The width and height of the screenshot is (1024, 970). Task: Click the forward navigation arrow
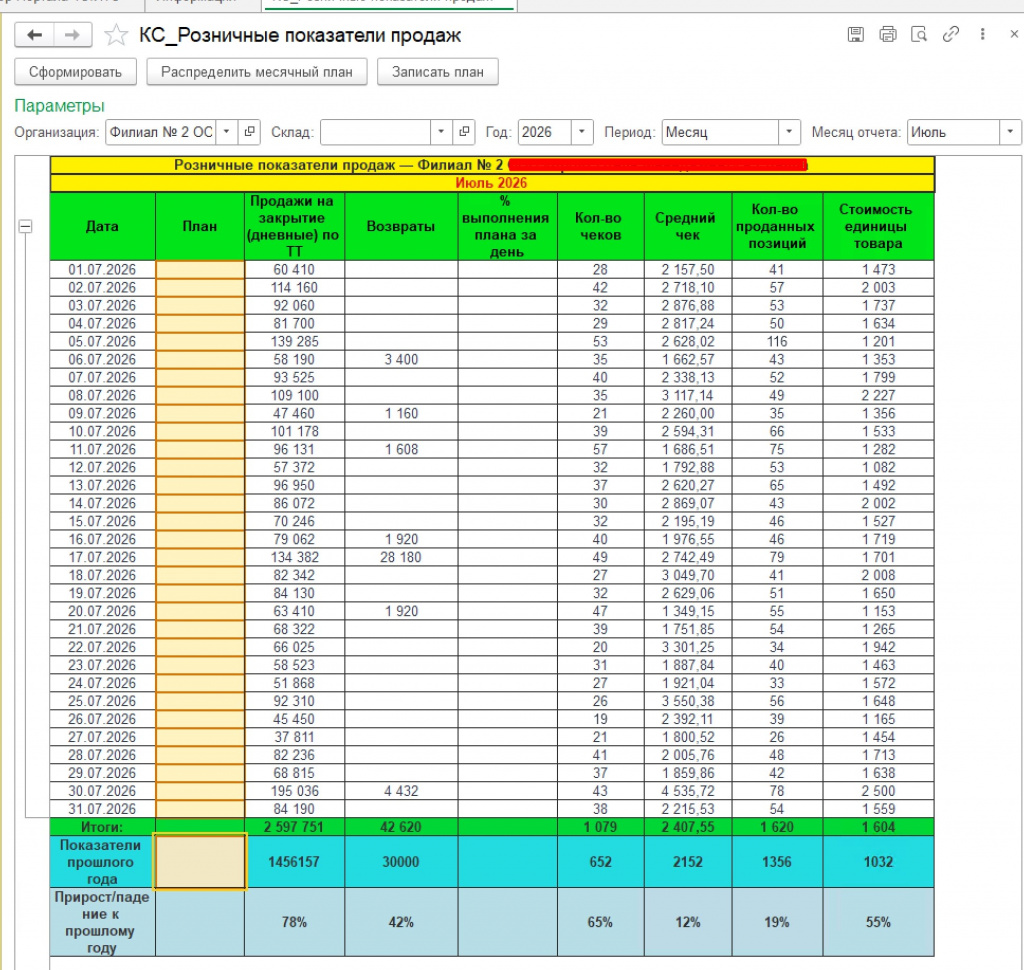click(72, 35)
